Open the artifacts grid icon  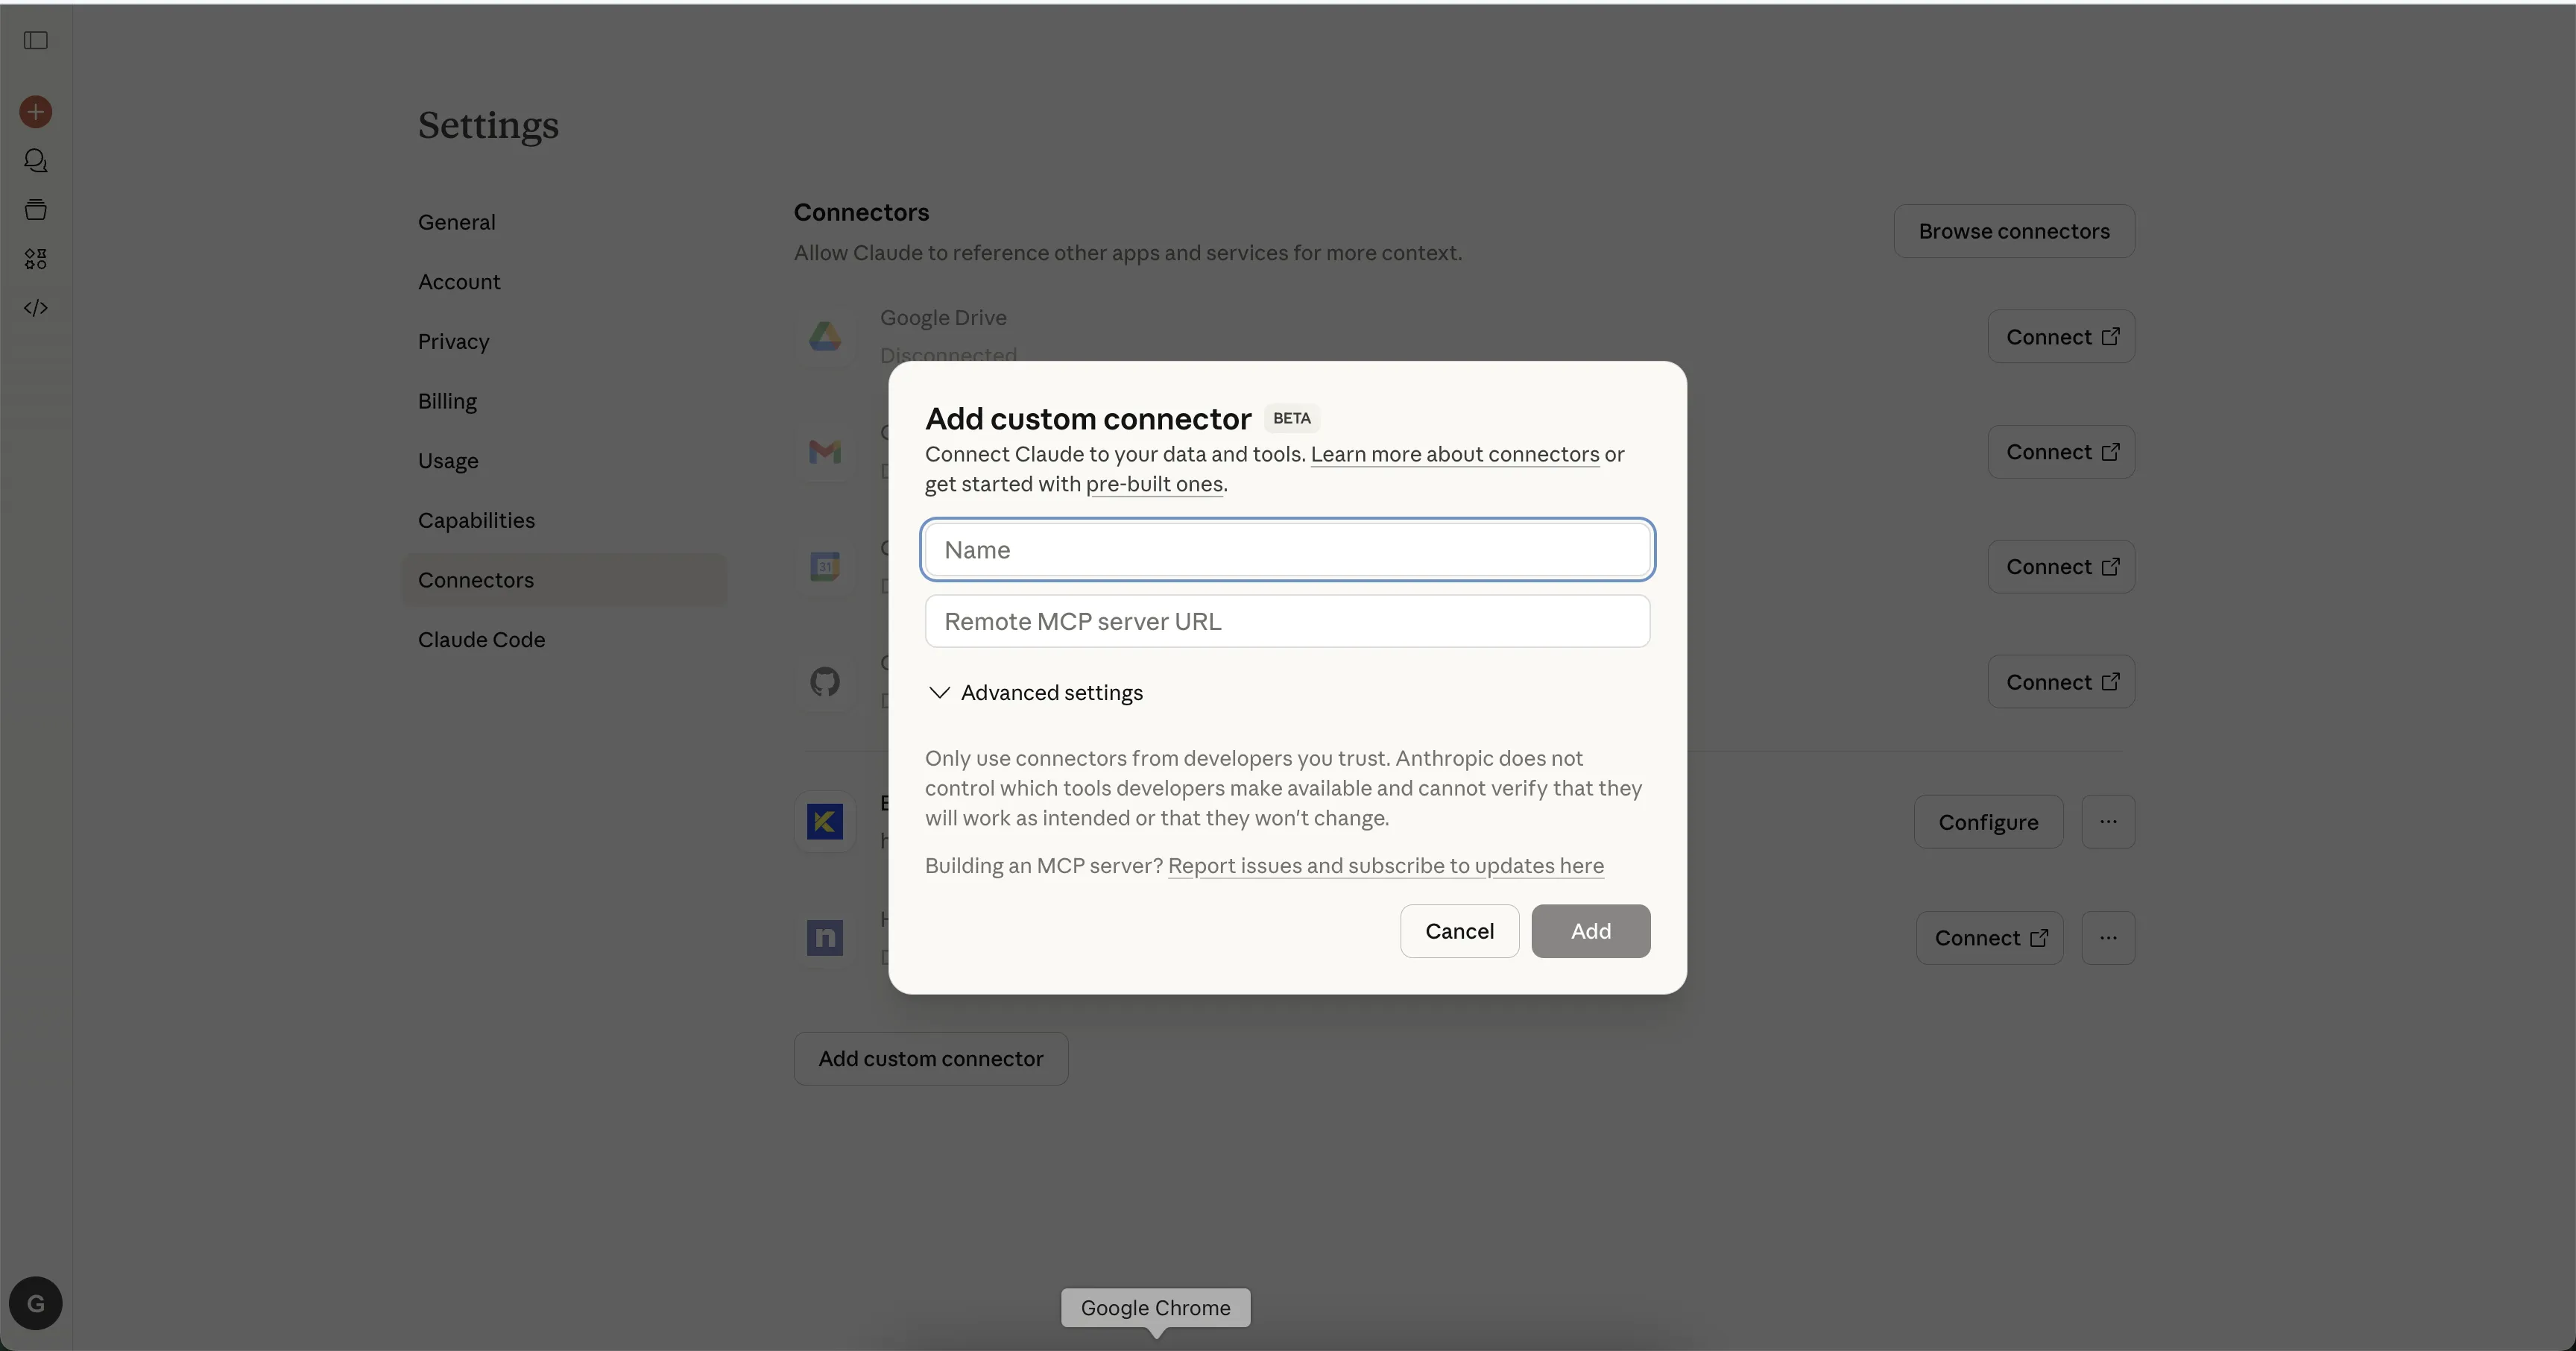pyautogui.click(x=36, y=259)
